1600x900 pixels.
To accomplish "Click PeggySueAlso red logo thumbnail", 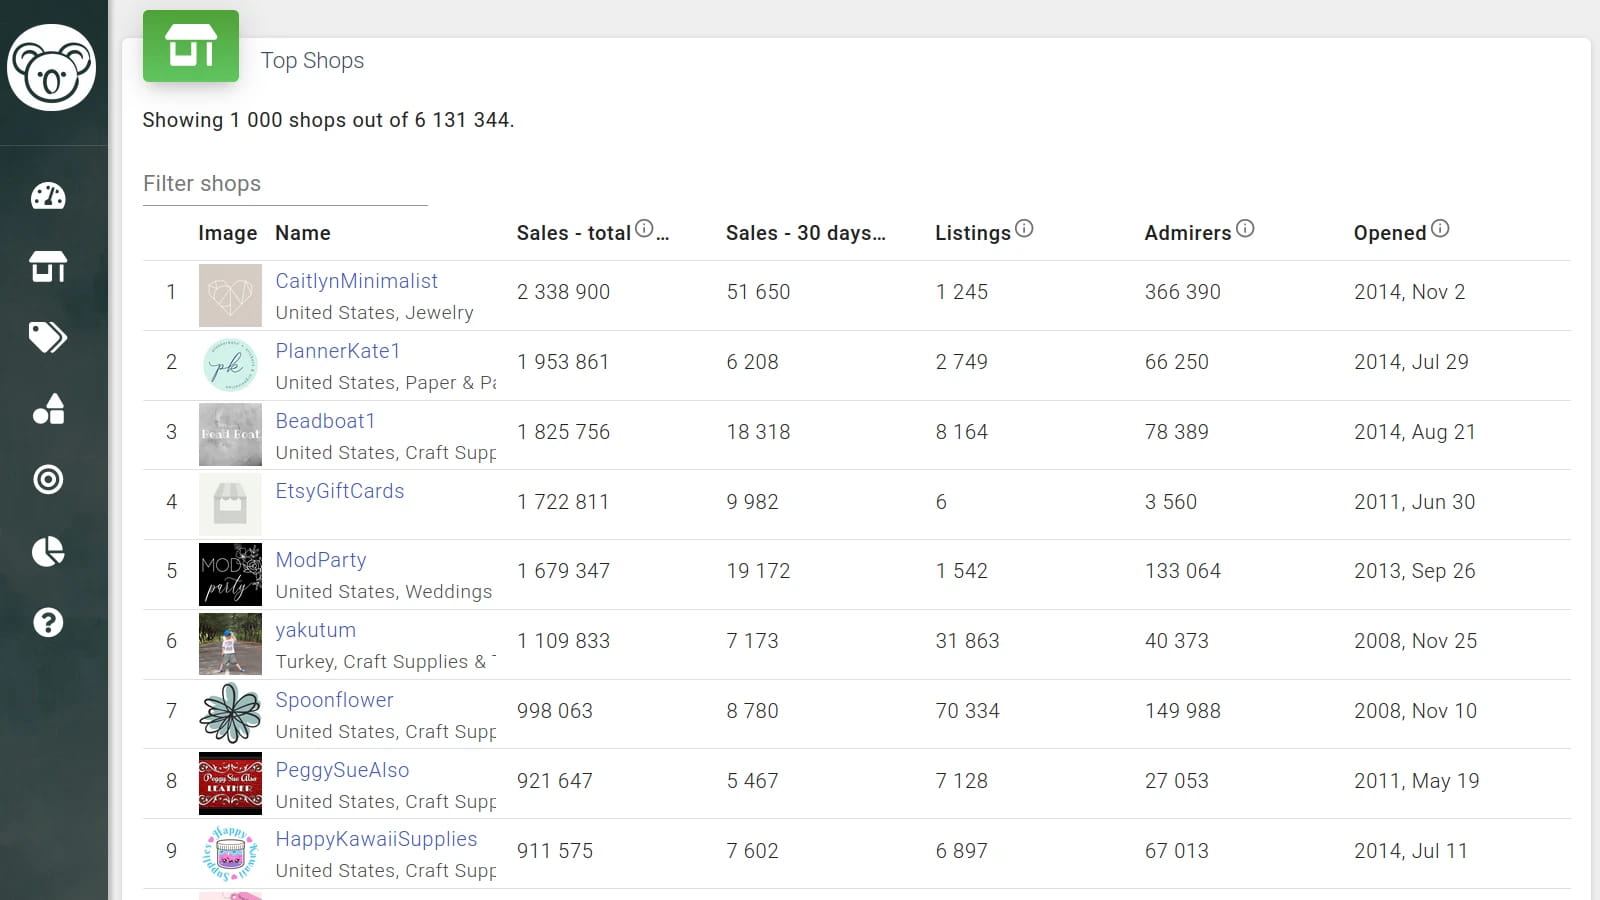I will tap(230, 784).
